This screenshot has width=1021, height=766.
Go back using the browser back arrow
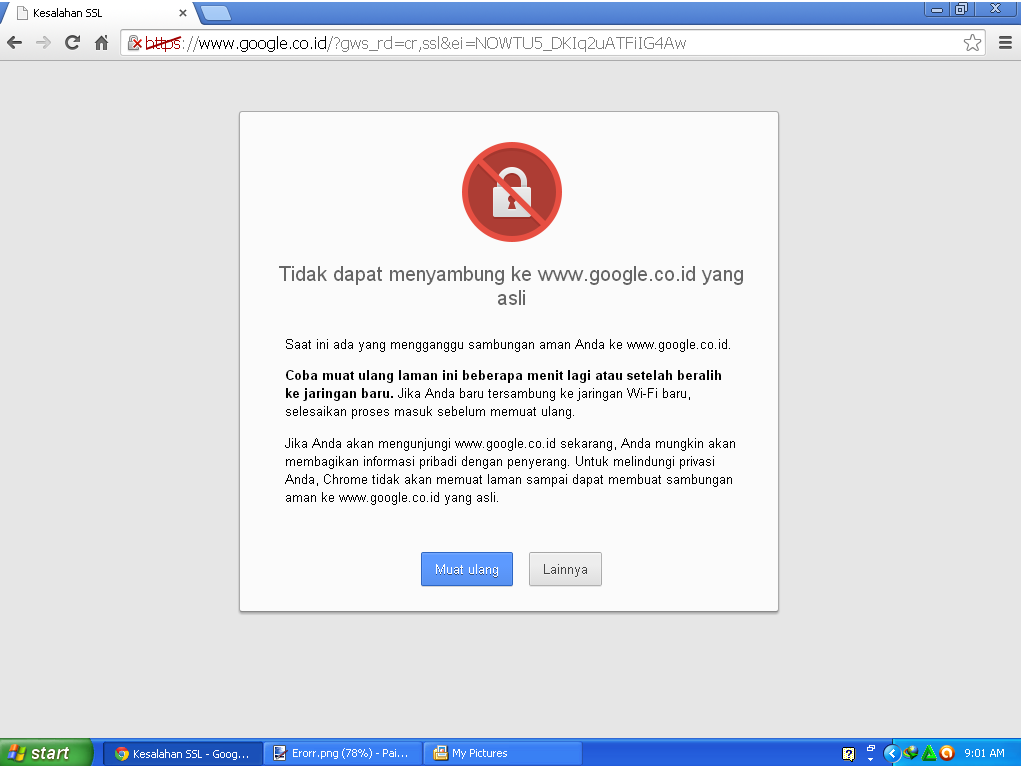click(x=14, y=43)
